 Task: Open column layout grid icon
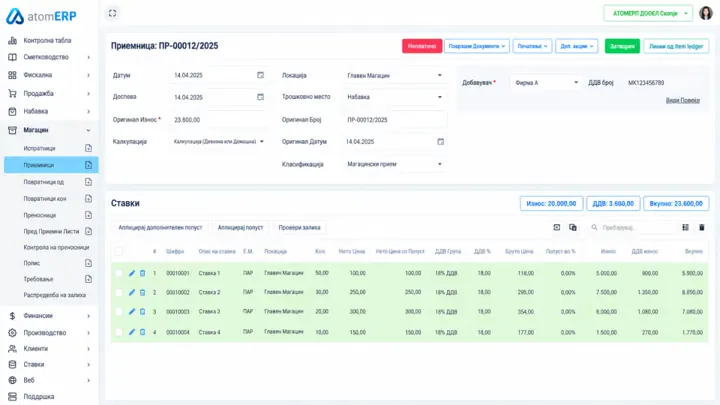point(686,227)
